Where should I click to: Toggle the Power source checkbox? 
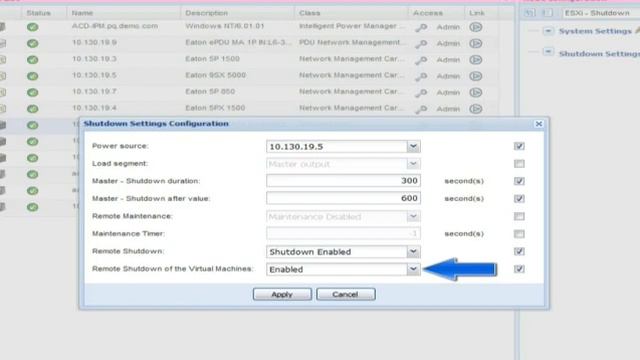pyautogui.click(x=519, y=146)
